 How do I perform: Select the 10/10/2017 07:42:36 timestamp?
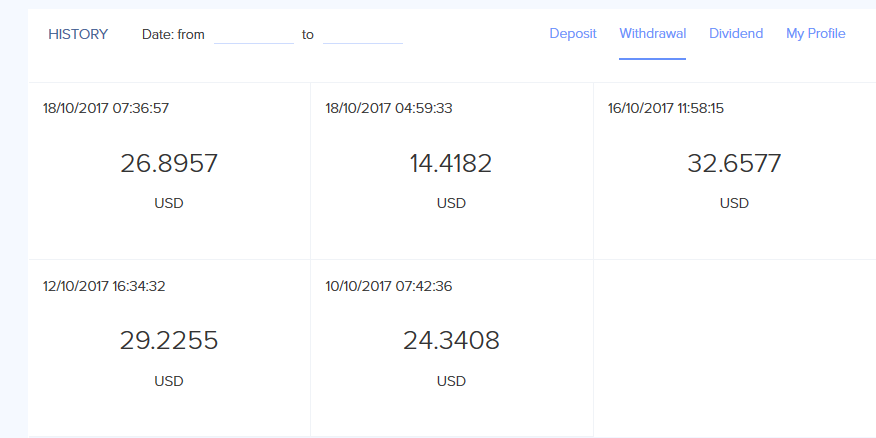[x=389, y=286]
